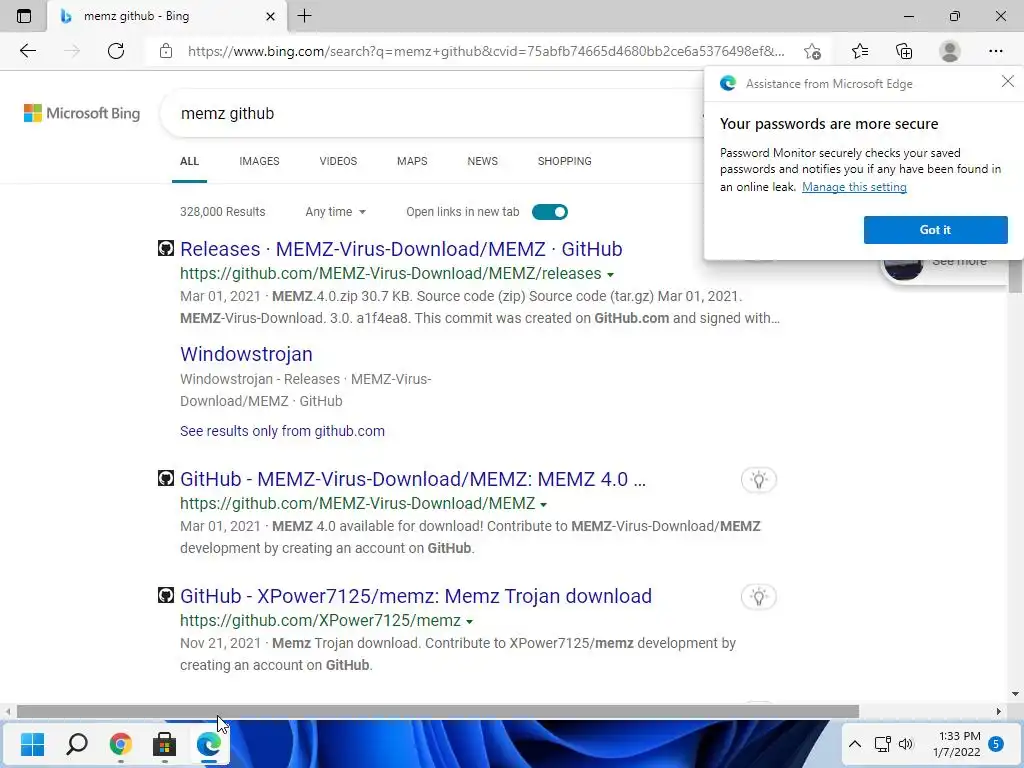Open GitHub MEMZ 4.0 result link
The width and height of the screenshot is (1024, 768).
(413, 479)
